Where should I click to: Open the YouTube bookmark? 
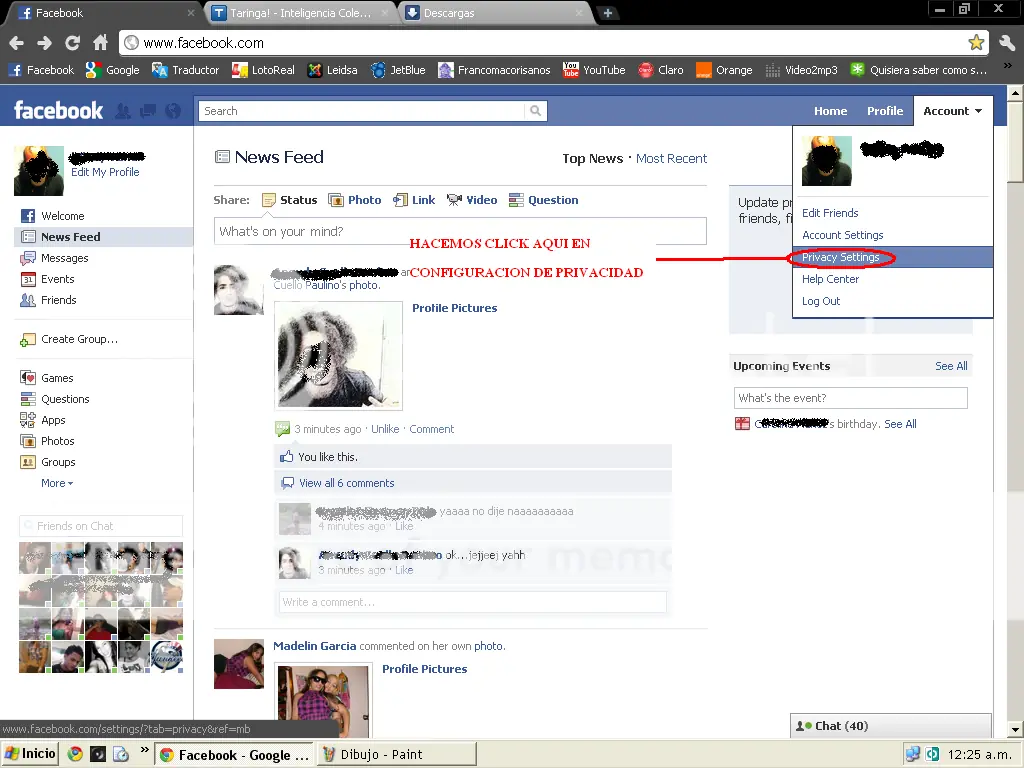tap(594, 70)
